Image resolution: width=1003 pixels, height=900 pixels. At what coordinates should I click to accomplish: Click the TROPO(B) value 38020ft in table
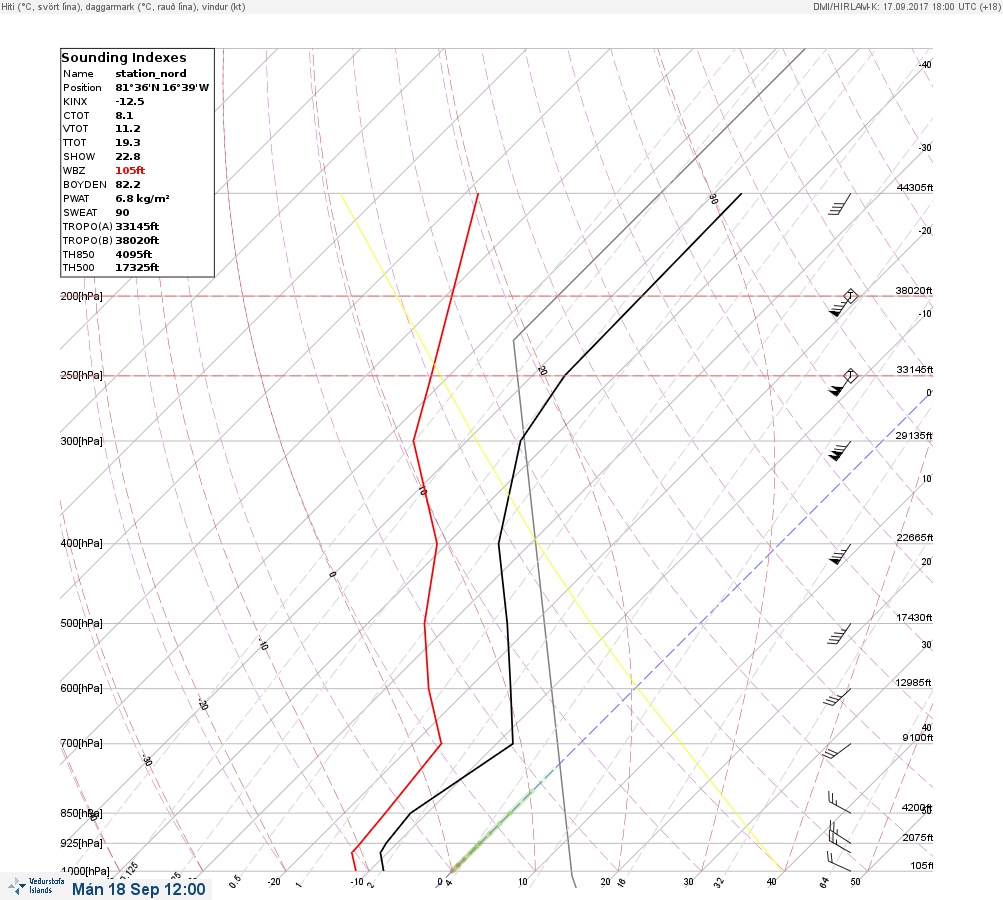137,241
